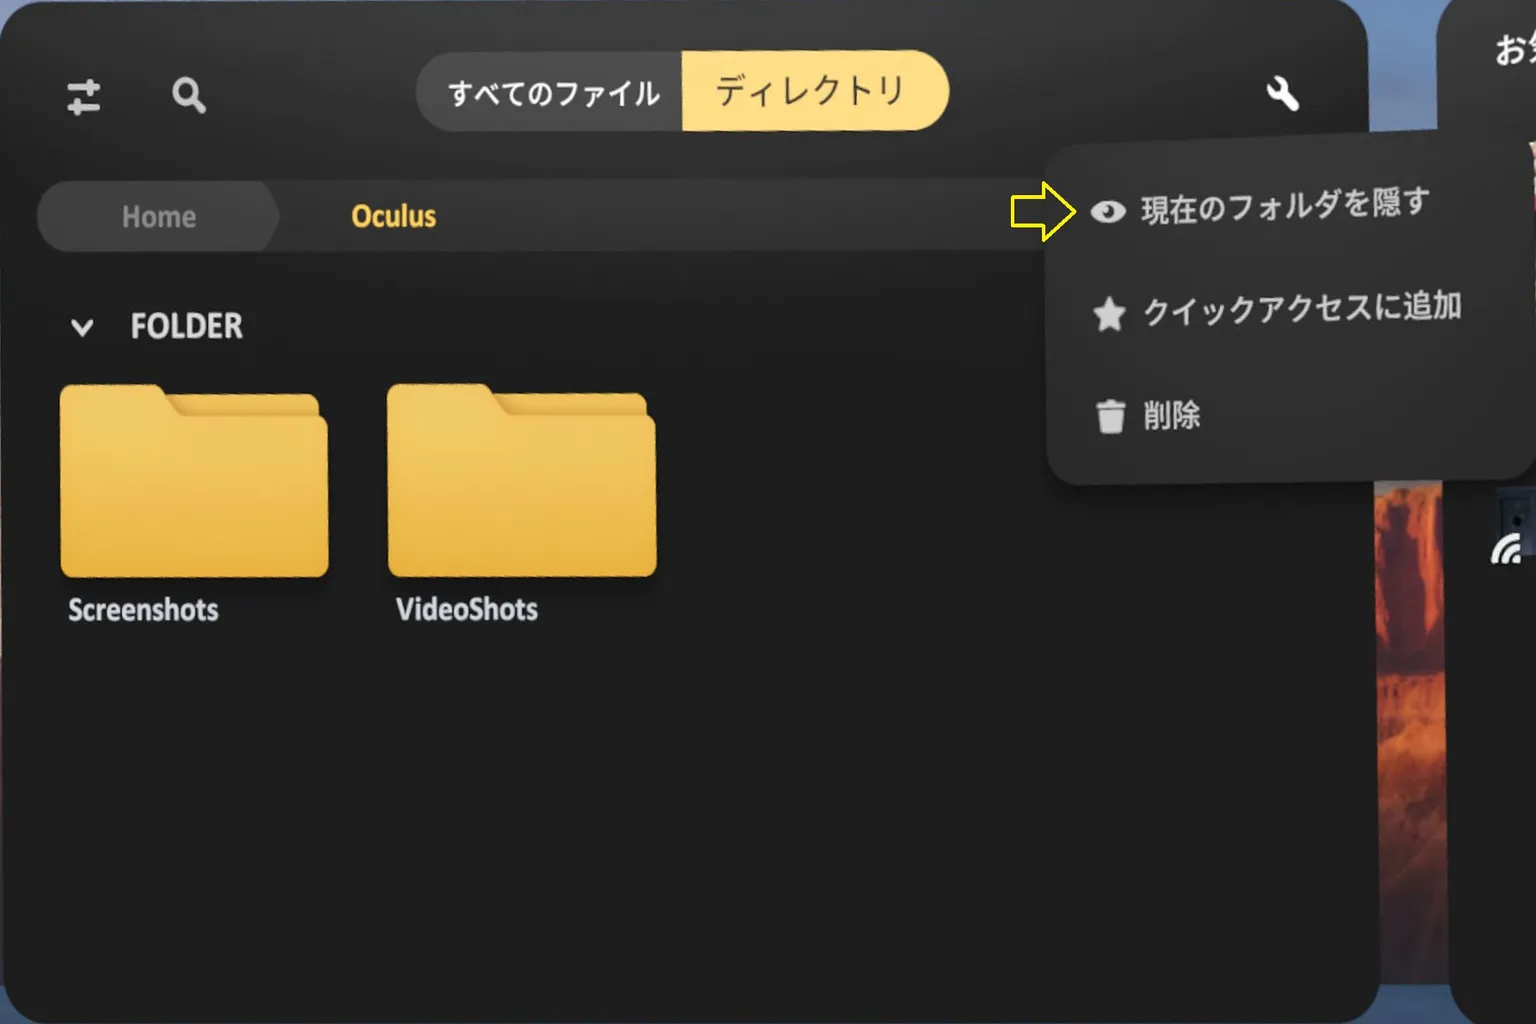The image size is (1536, 1024).
Task: Click the star quick access icon
Action: (x=1109, y=315)
